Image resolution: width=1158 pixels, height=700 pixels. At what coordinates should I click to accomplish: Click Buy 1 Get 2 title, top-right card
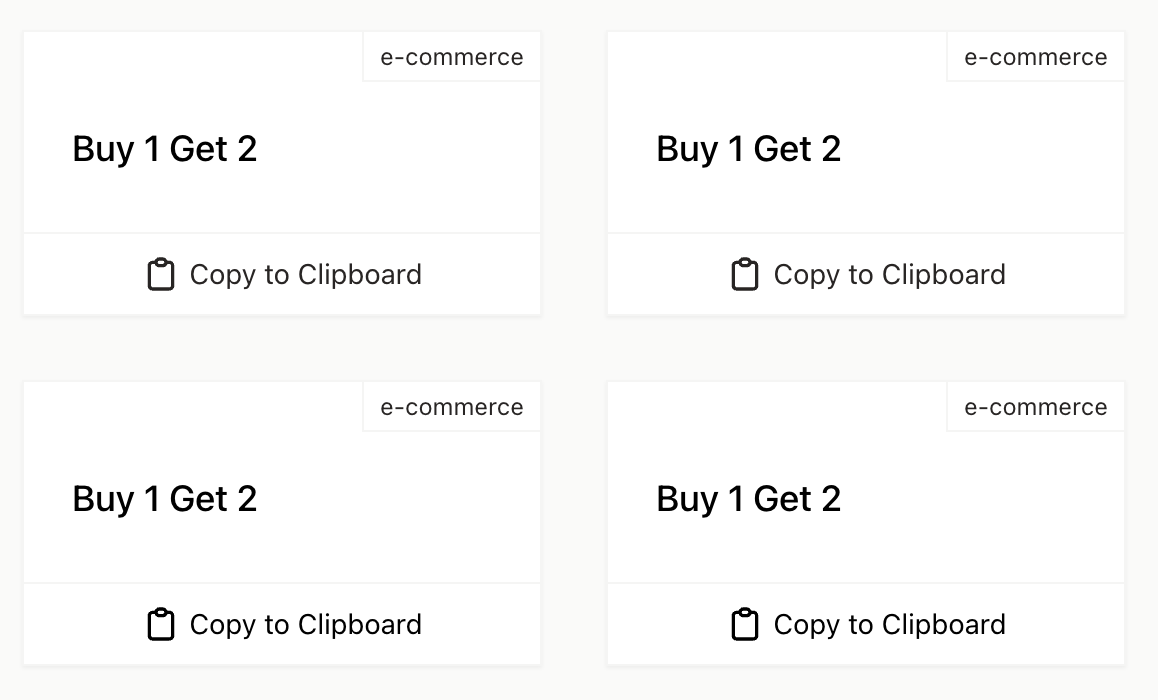(x=749, y=149)
